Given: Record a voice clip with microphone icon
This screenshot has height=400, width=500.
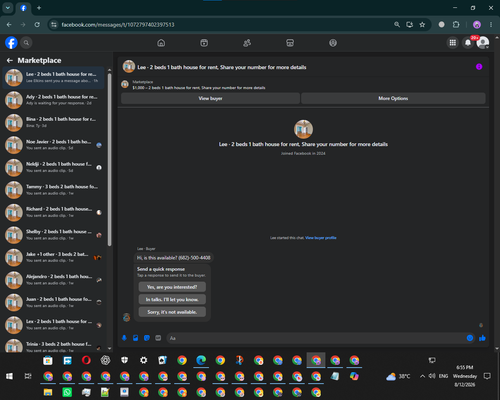Looking at the screenshot, I should click(x=124, y=338).
